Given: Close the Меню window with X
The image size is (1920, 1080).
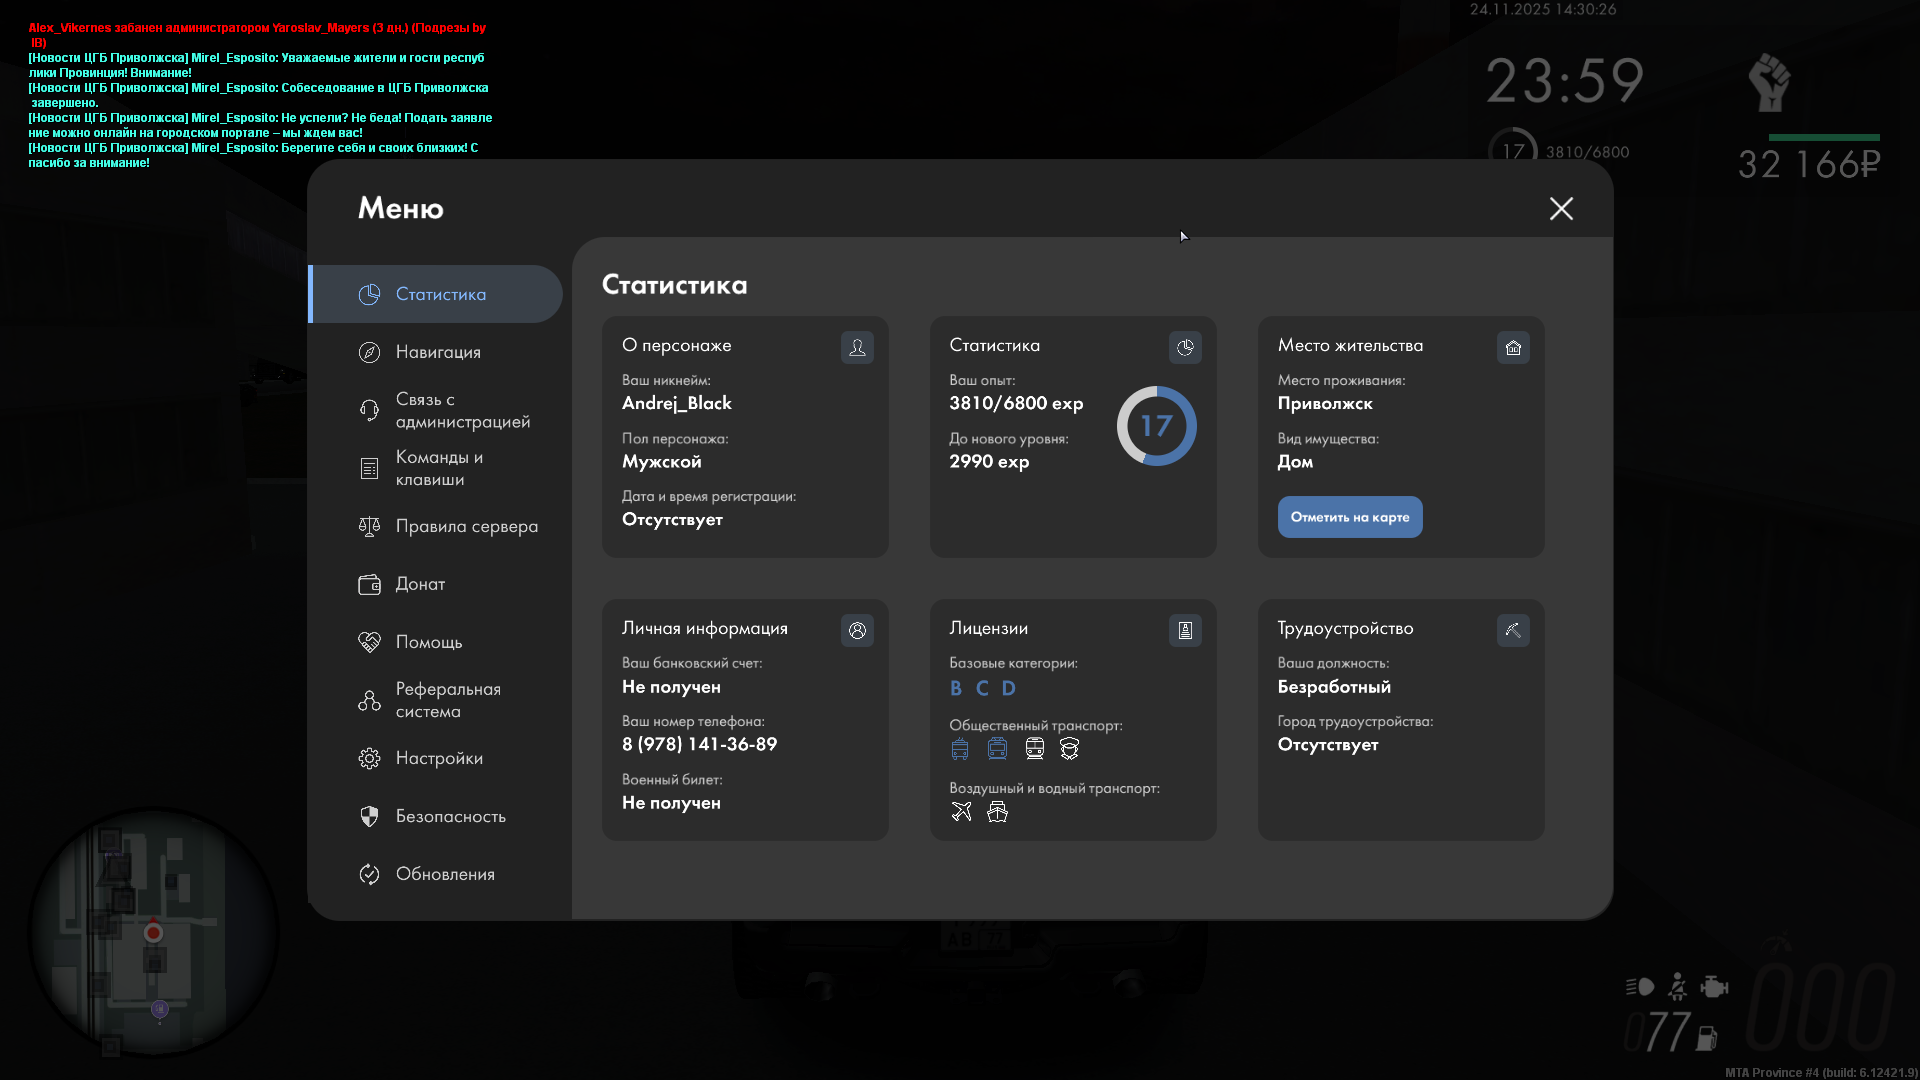Looking at the screenshot, I should coord(1561,208).
